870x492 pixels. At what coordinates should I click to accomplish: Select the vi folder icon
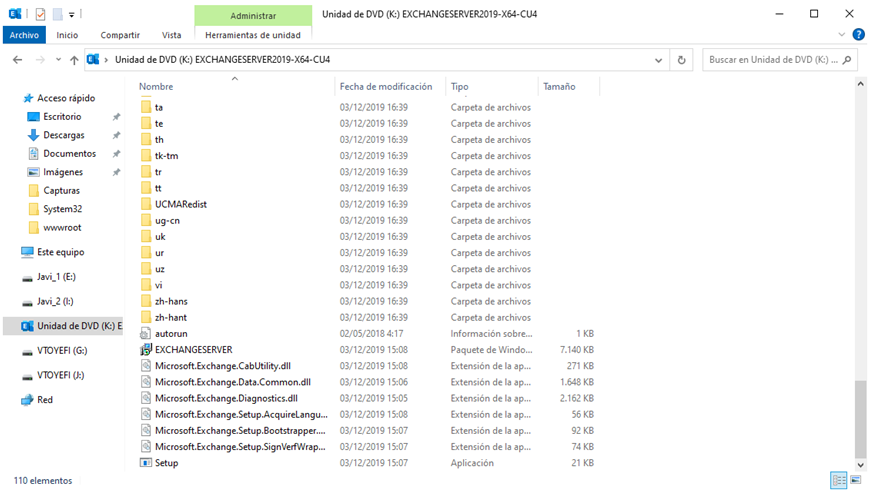(x=145, y=285)
